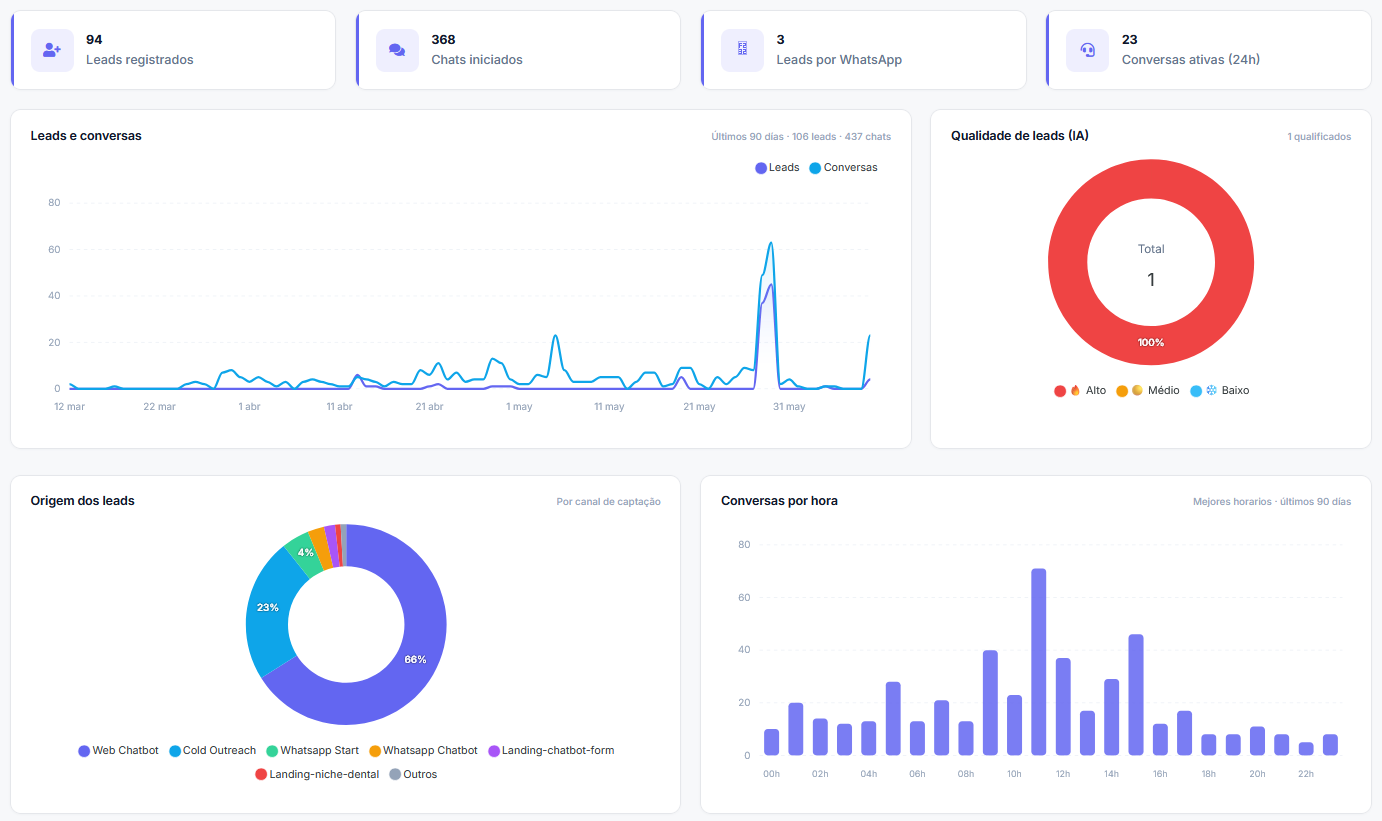The width and height of the screenshot is (1382, 821).
Task: Click the '1 may' x-axis label
Action: pos(519,407)
